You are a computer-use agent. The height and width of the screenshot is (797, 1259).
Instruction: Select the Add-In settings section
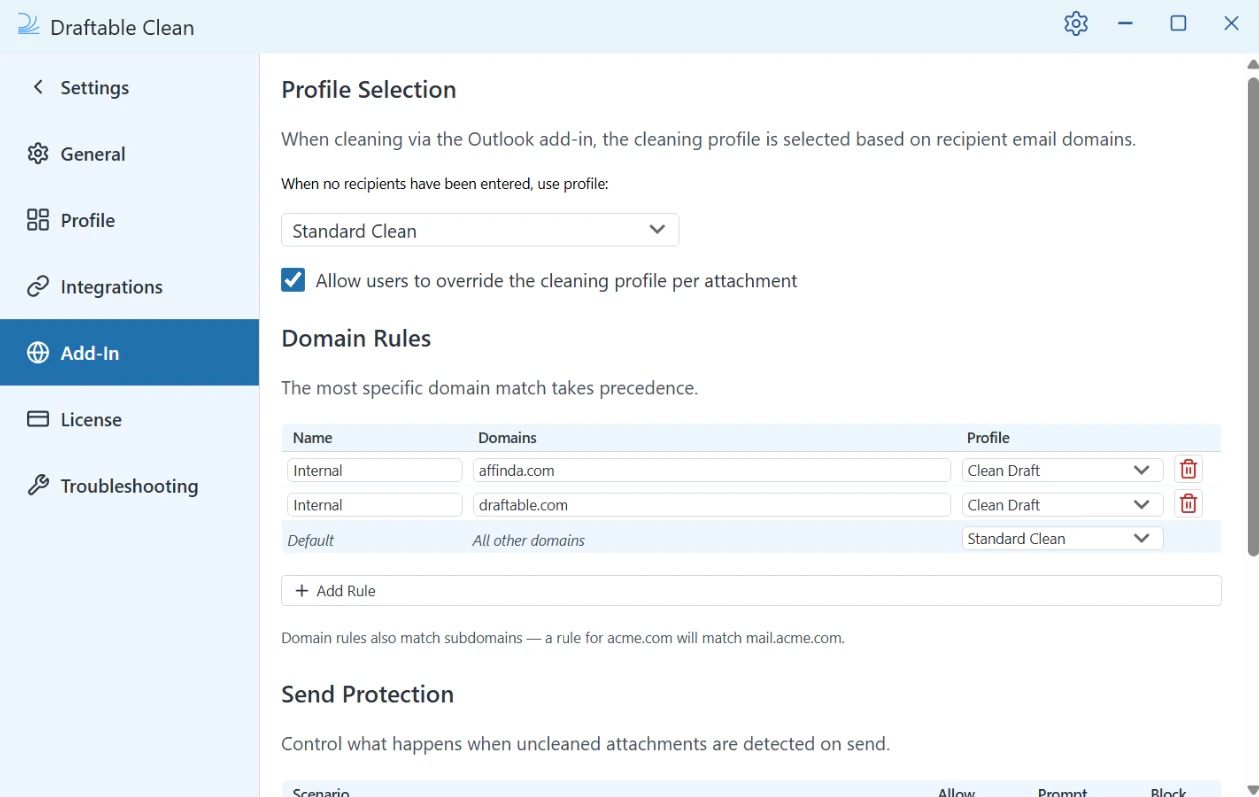[x=130, y=353]
